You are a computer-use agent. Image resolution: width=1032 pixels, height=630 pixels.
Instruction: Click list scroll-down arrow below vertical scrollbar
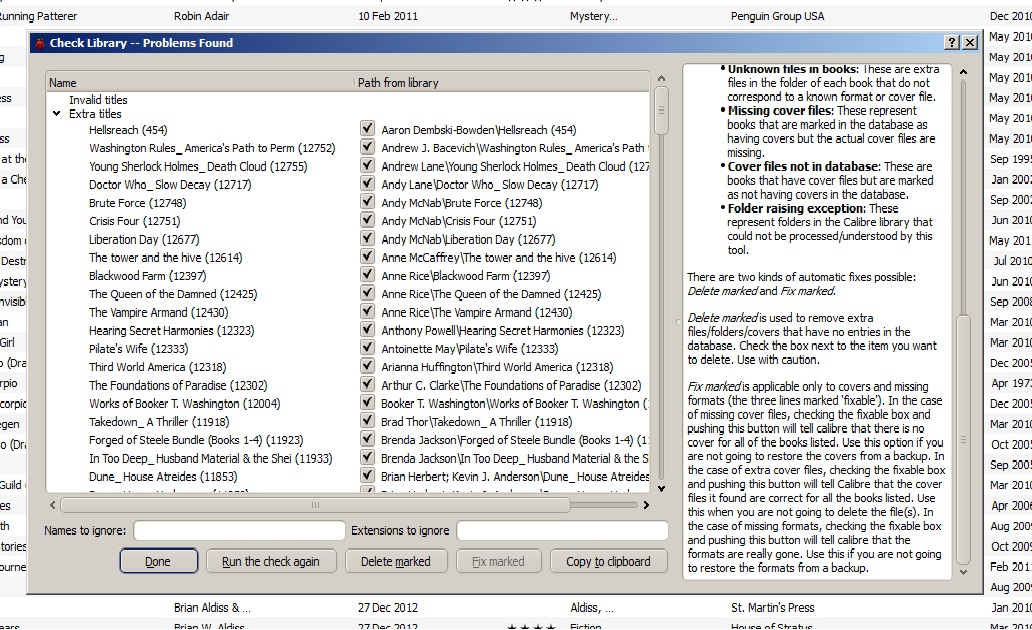(x=661, y=488)
